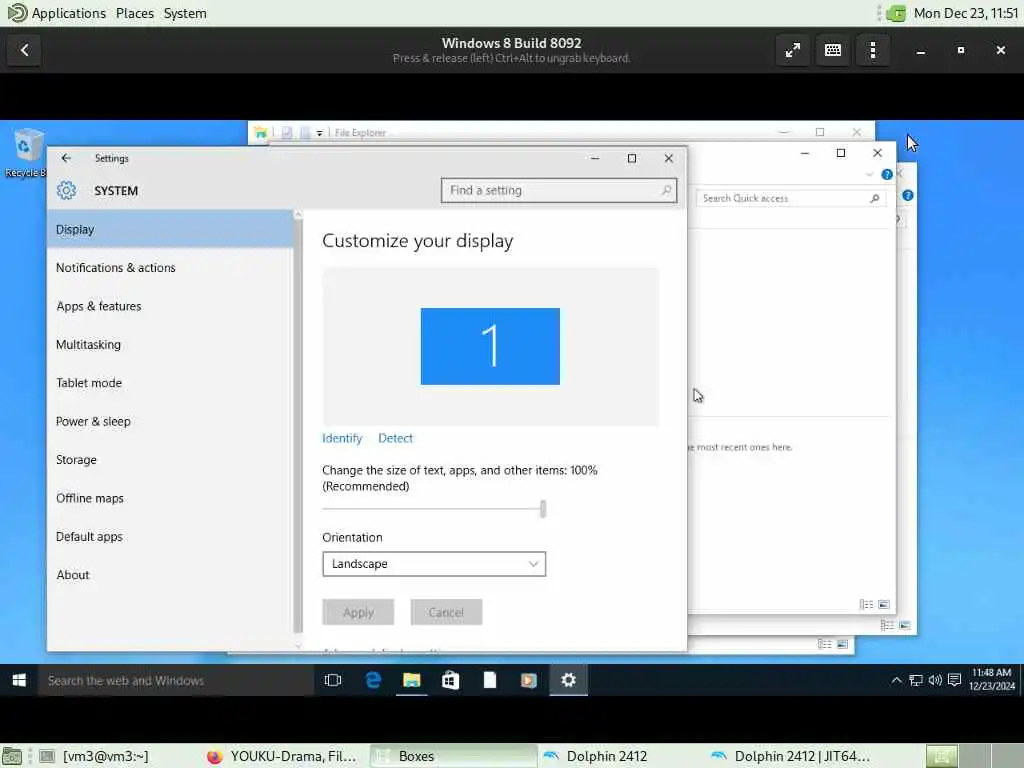Viewport: 1024px width, 768px height.
Task: Click the search icon in Quick access box
Action: pos(874,199)
